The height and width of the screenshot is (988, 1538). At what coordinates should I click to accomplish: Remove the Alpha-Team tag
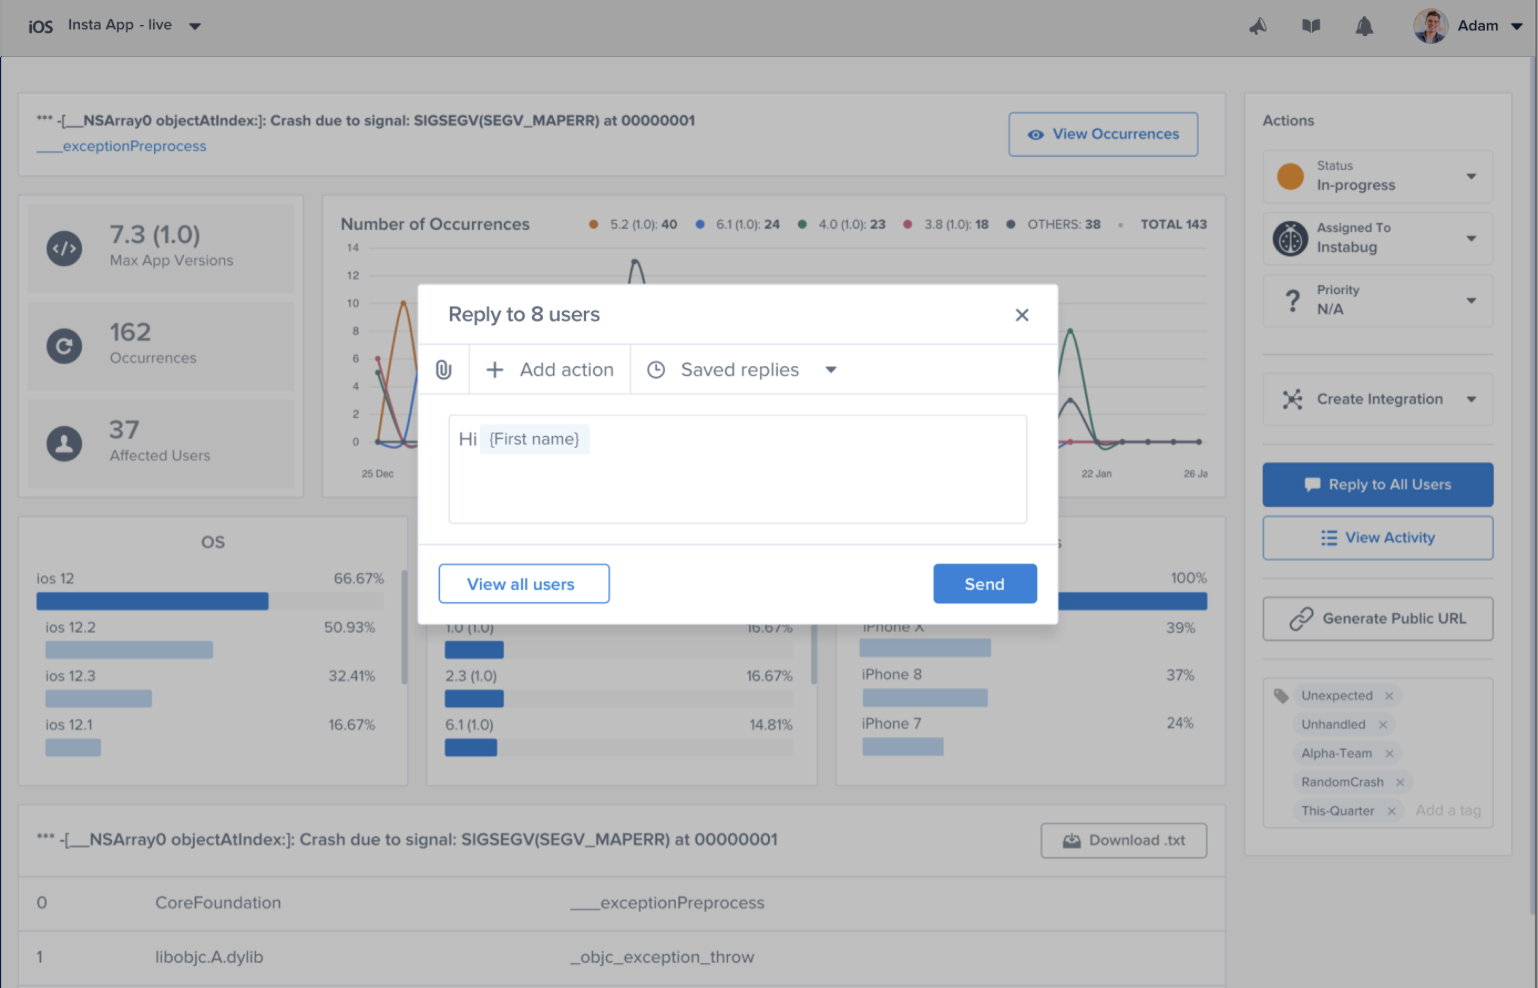pos(1390,754)
